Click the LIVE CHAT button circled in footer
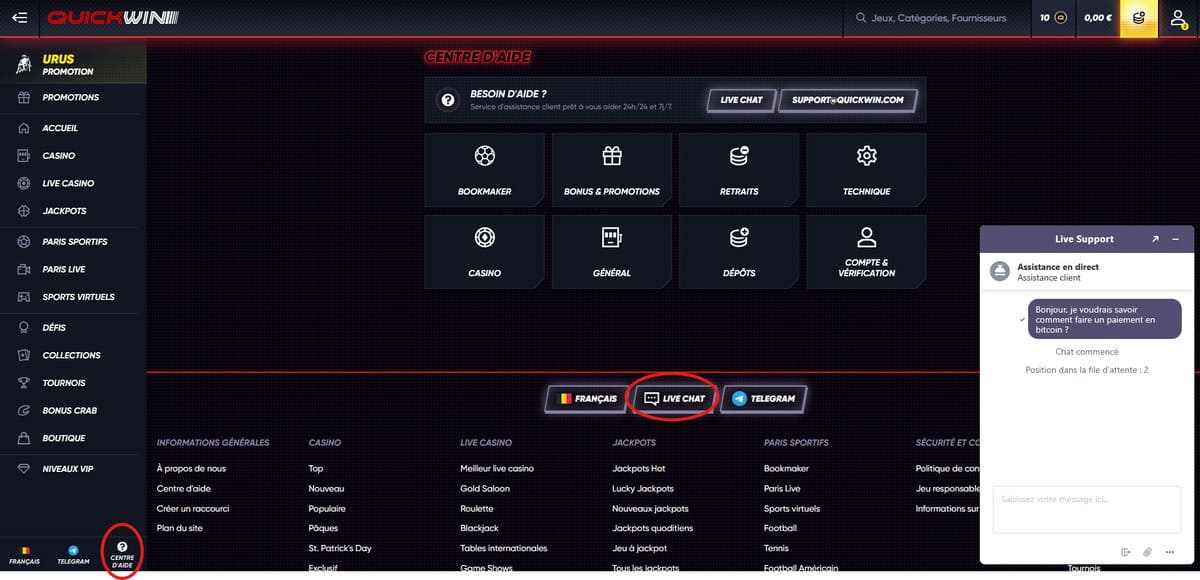Viewport: 1200px width, 580px height. click(672, 398)
